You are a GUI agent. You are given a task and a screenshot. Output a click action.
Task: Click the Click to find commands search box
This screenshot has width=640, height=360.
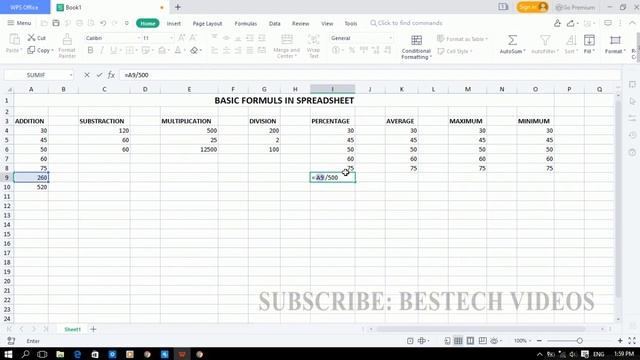[406, 23]
